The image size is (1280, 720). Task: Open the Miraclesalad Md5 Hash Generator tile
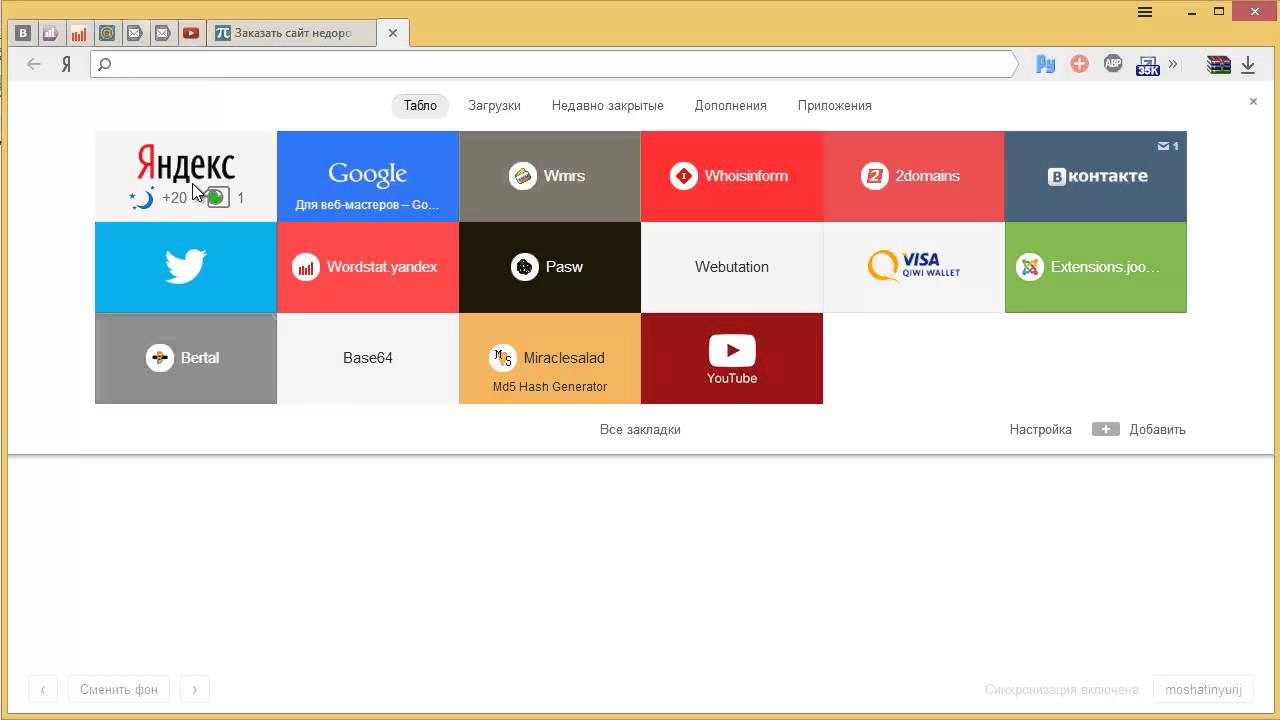tap(550, 358)
